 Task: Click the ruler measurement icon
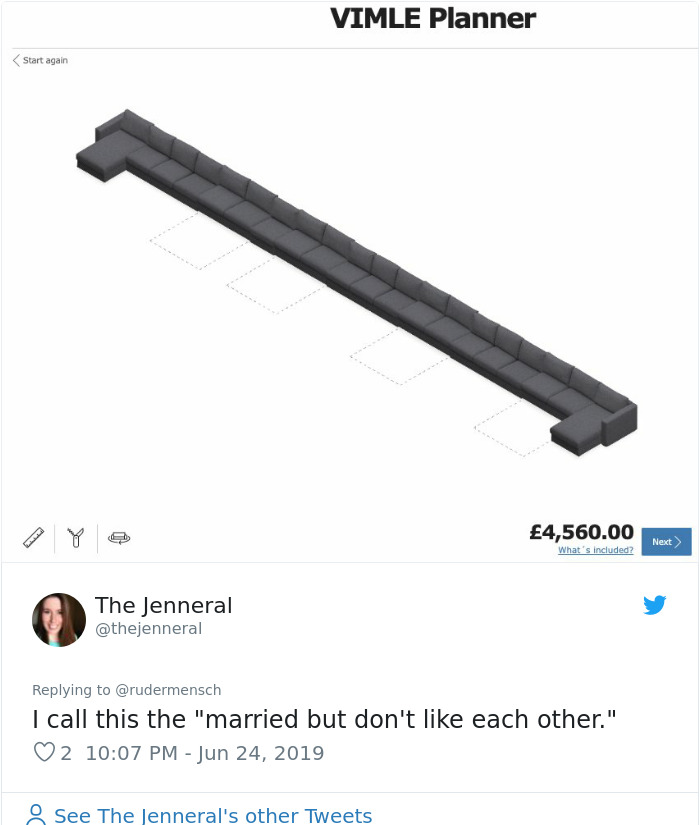tap(34, 538)
